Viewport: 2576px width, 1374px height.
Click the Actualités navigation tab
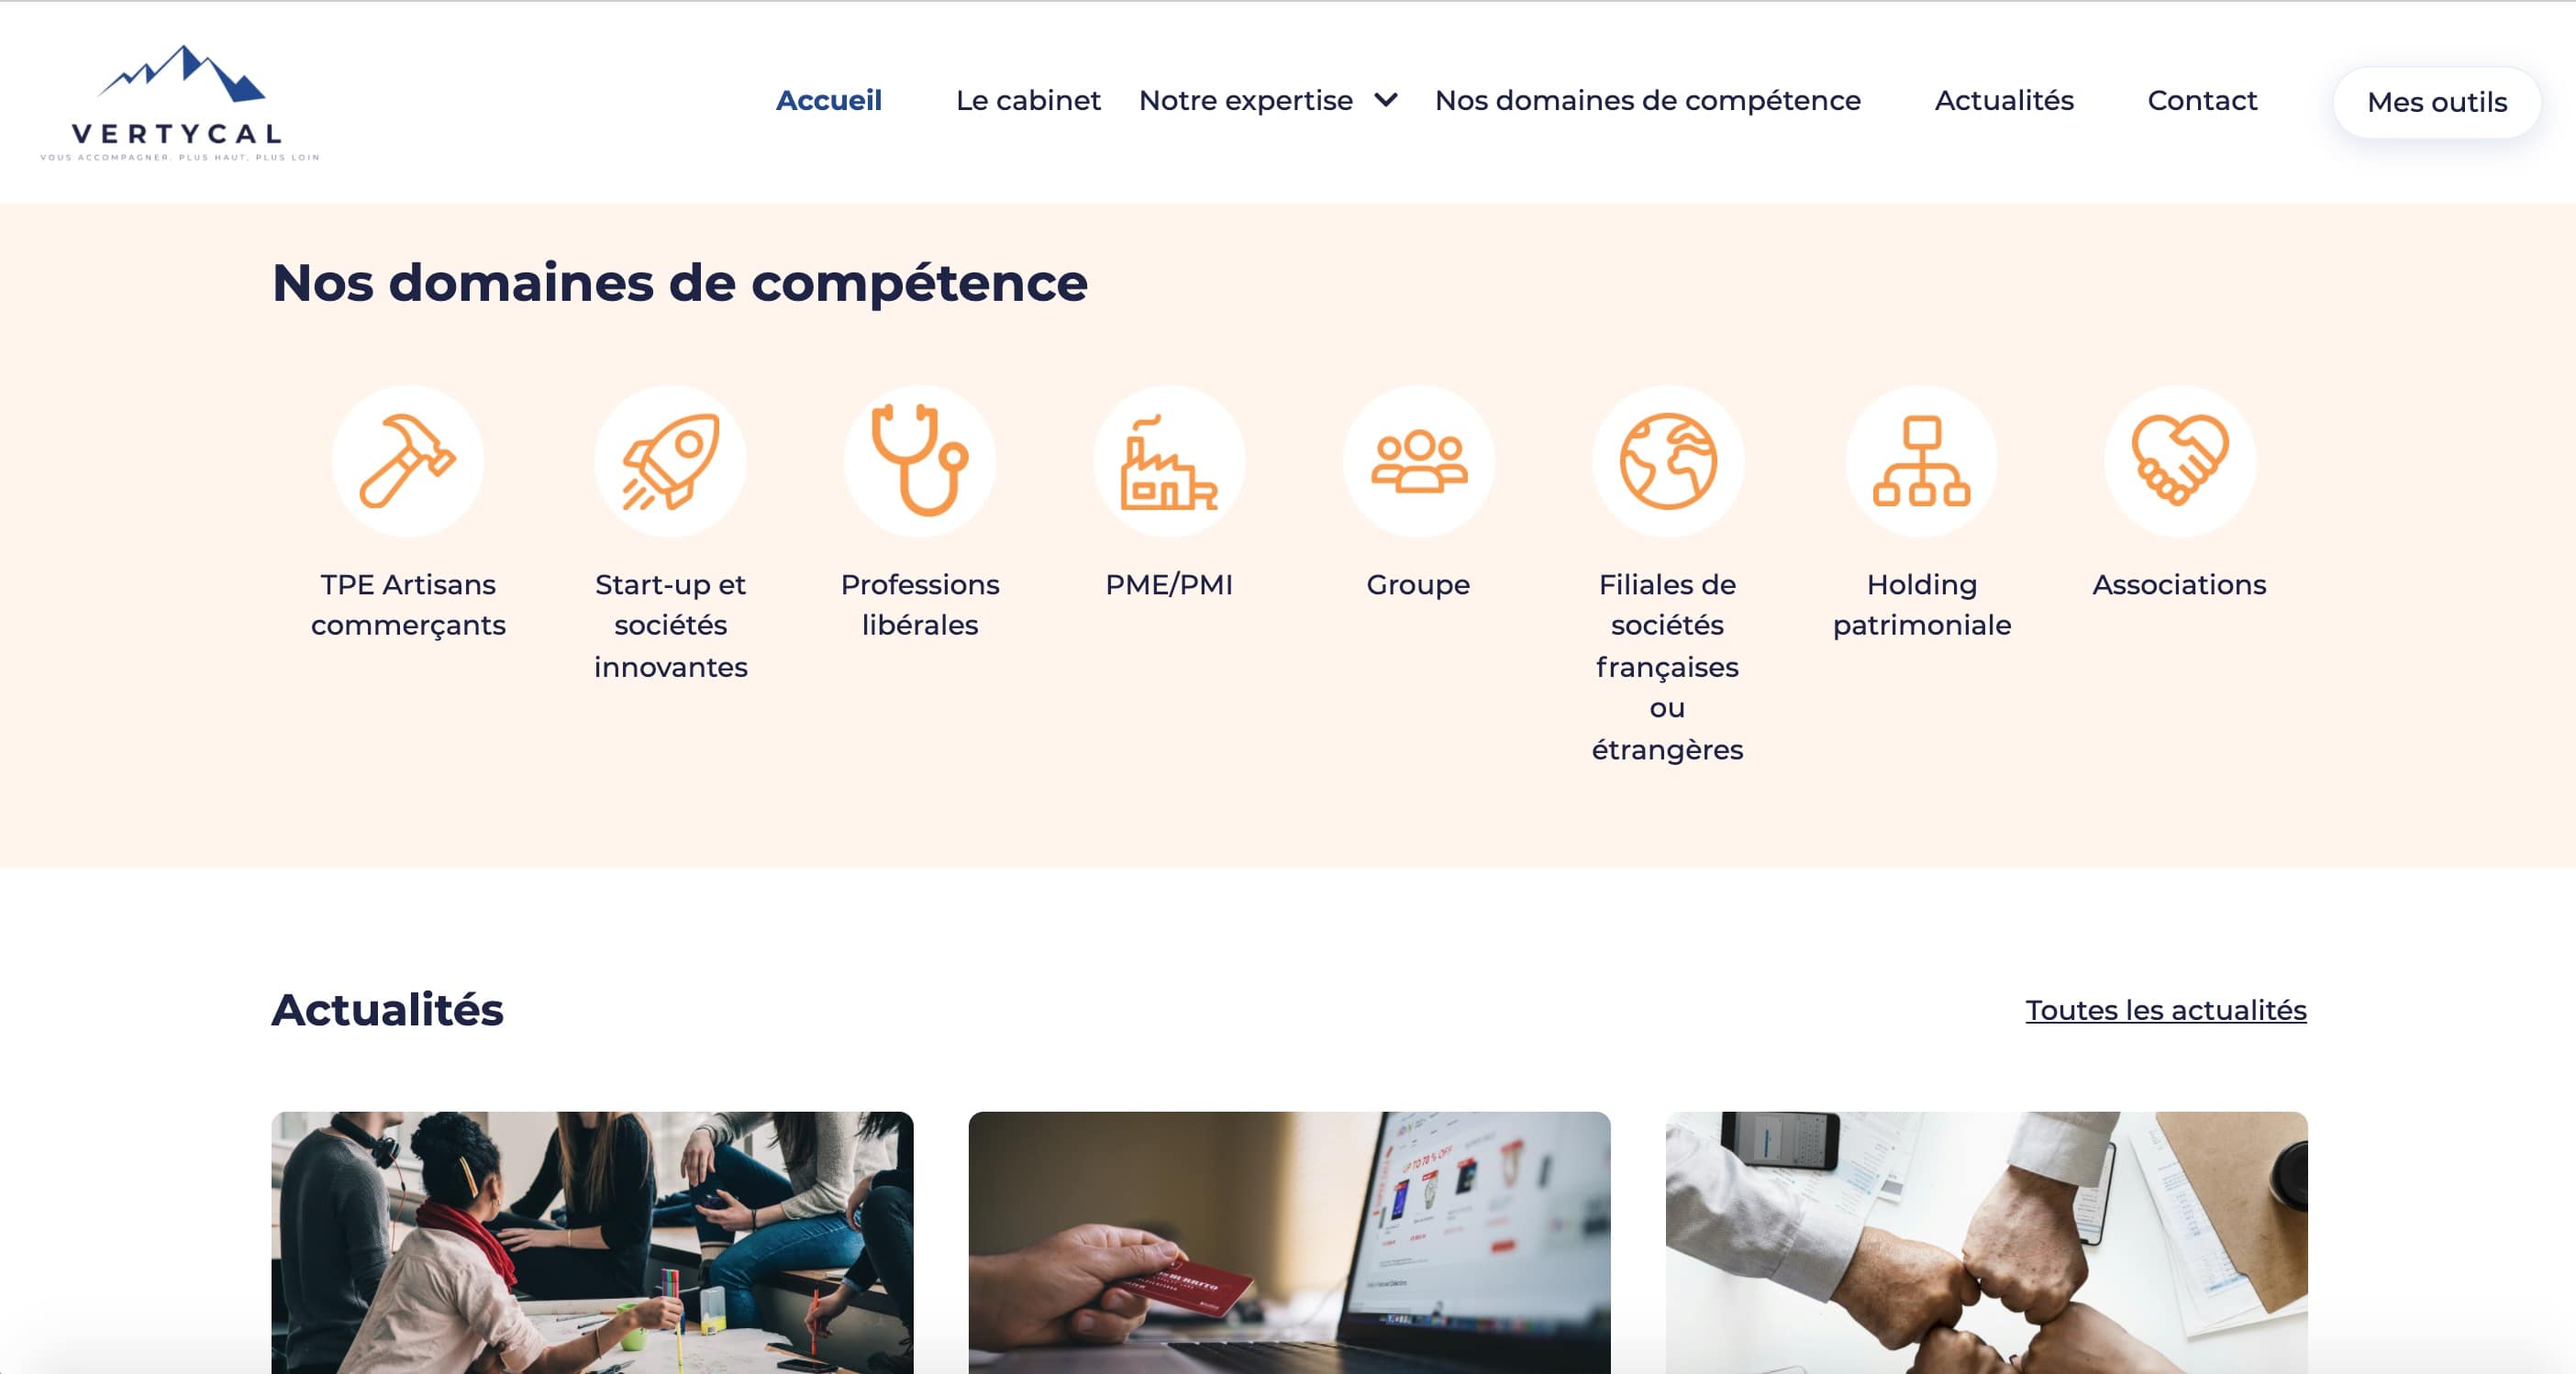[x=2004, y=101]
